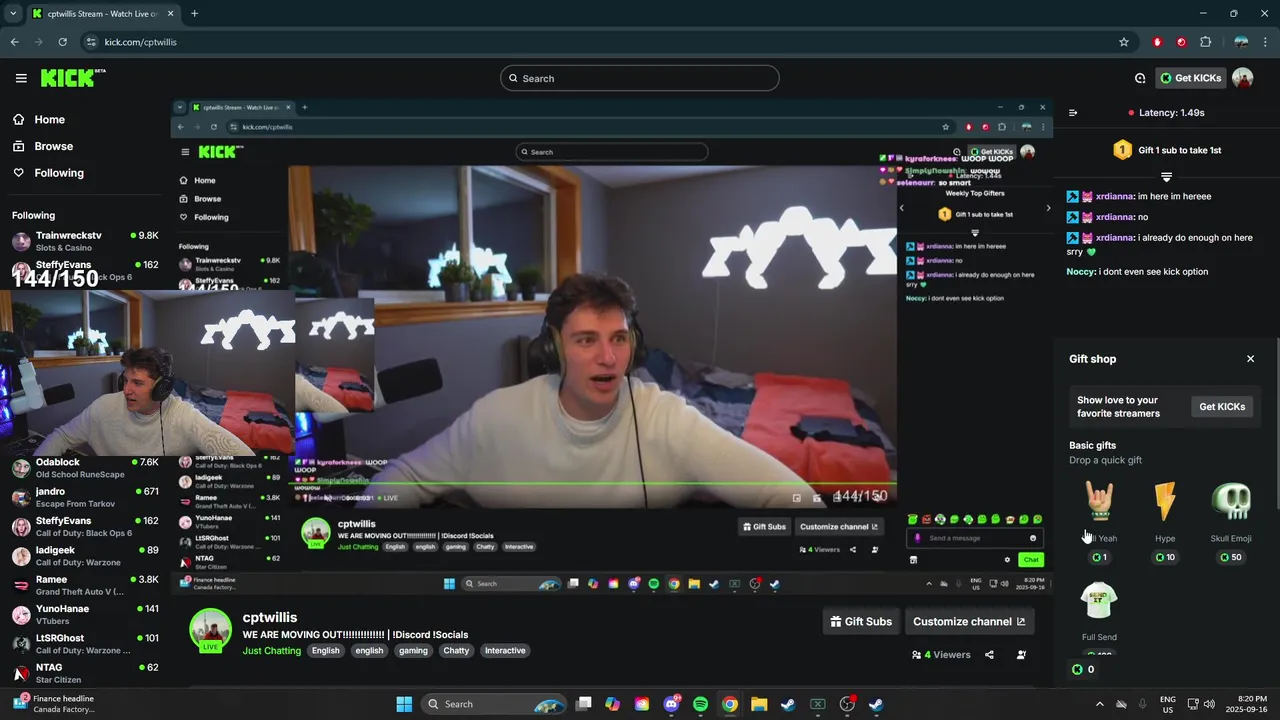The image size is (1280, 720).
Task: Click the browser address bar
Action: pyautogui.click(x=600, y=42)
